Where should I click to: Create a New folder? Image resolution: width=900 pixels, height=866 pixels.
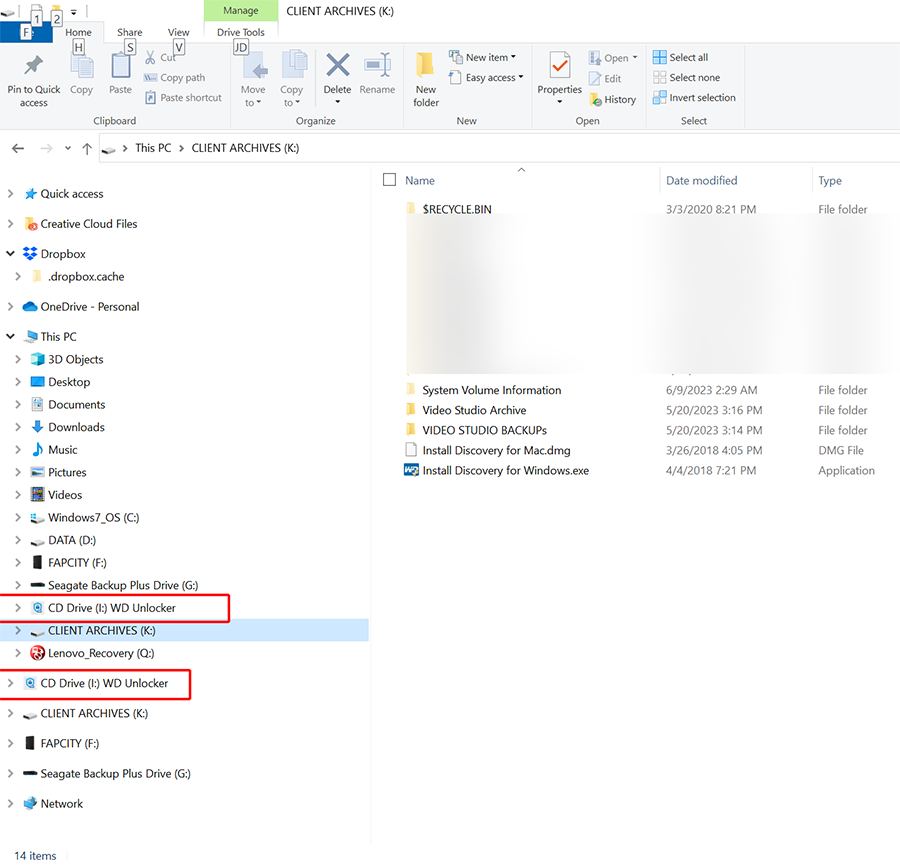(x=426, y=79)
